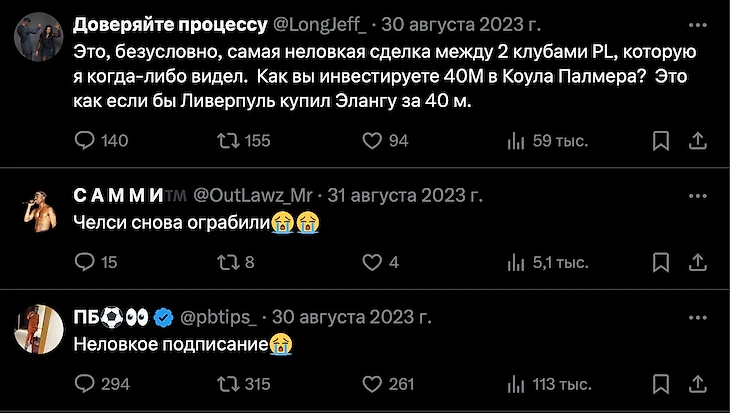Reply to the OutLawz_Mr tweet
Viewport: 730px width, 413px height.
tap(85, 262)
